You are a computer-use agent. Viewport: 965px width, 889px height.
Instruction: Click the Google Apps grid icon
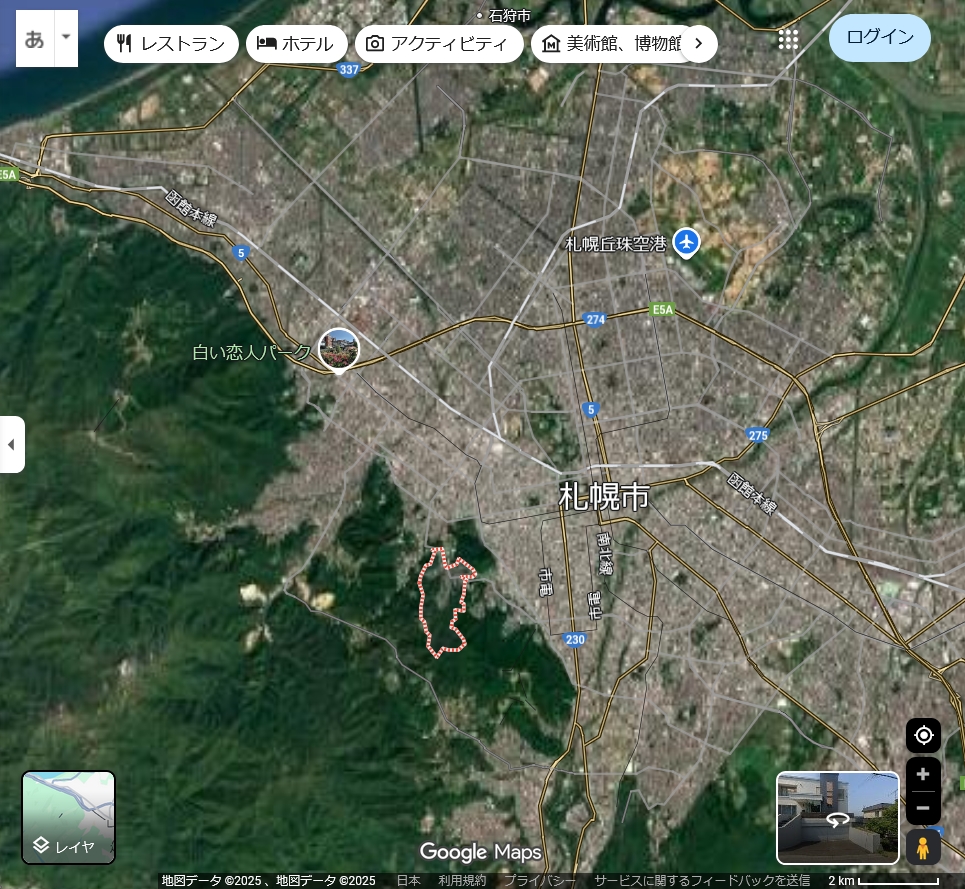pos(788,39)
